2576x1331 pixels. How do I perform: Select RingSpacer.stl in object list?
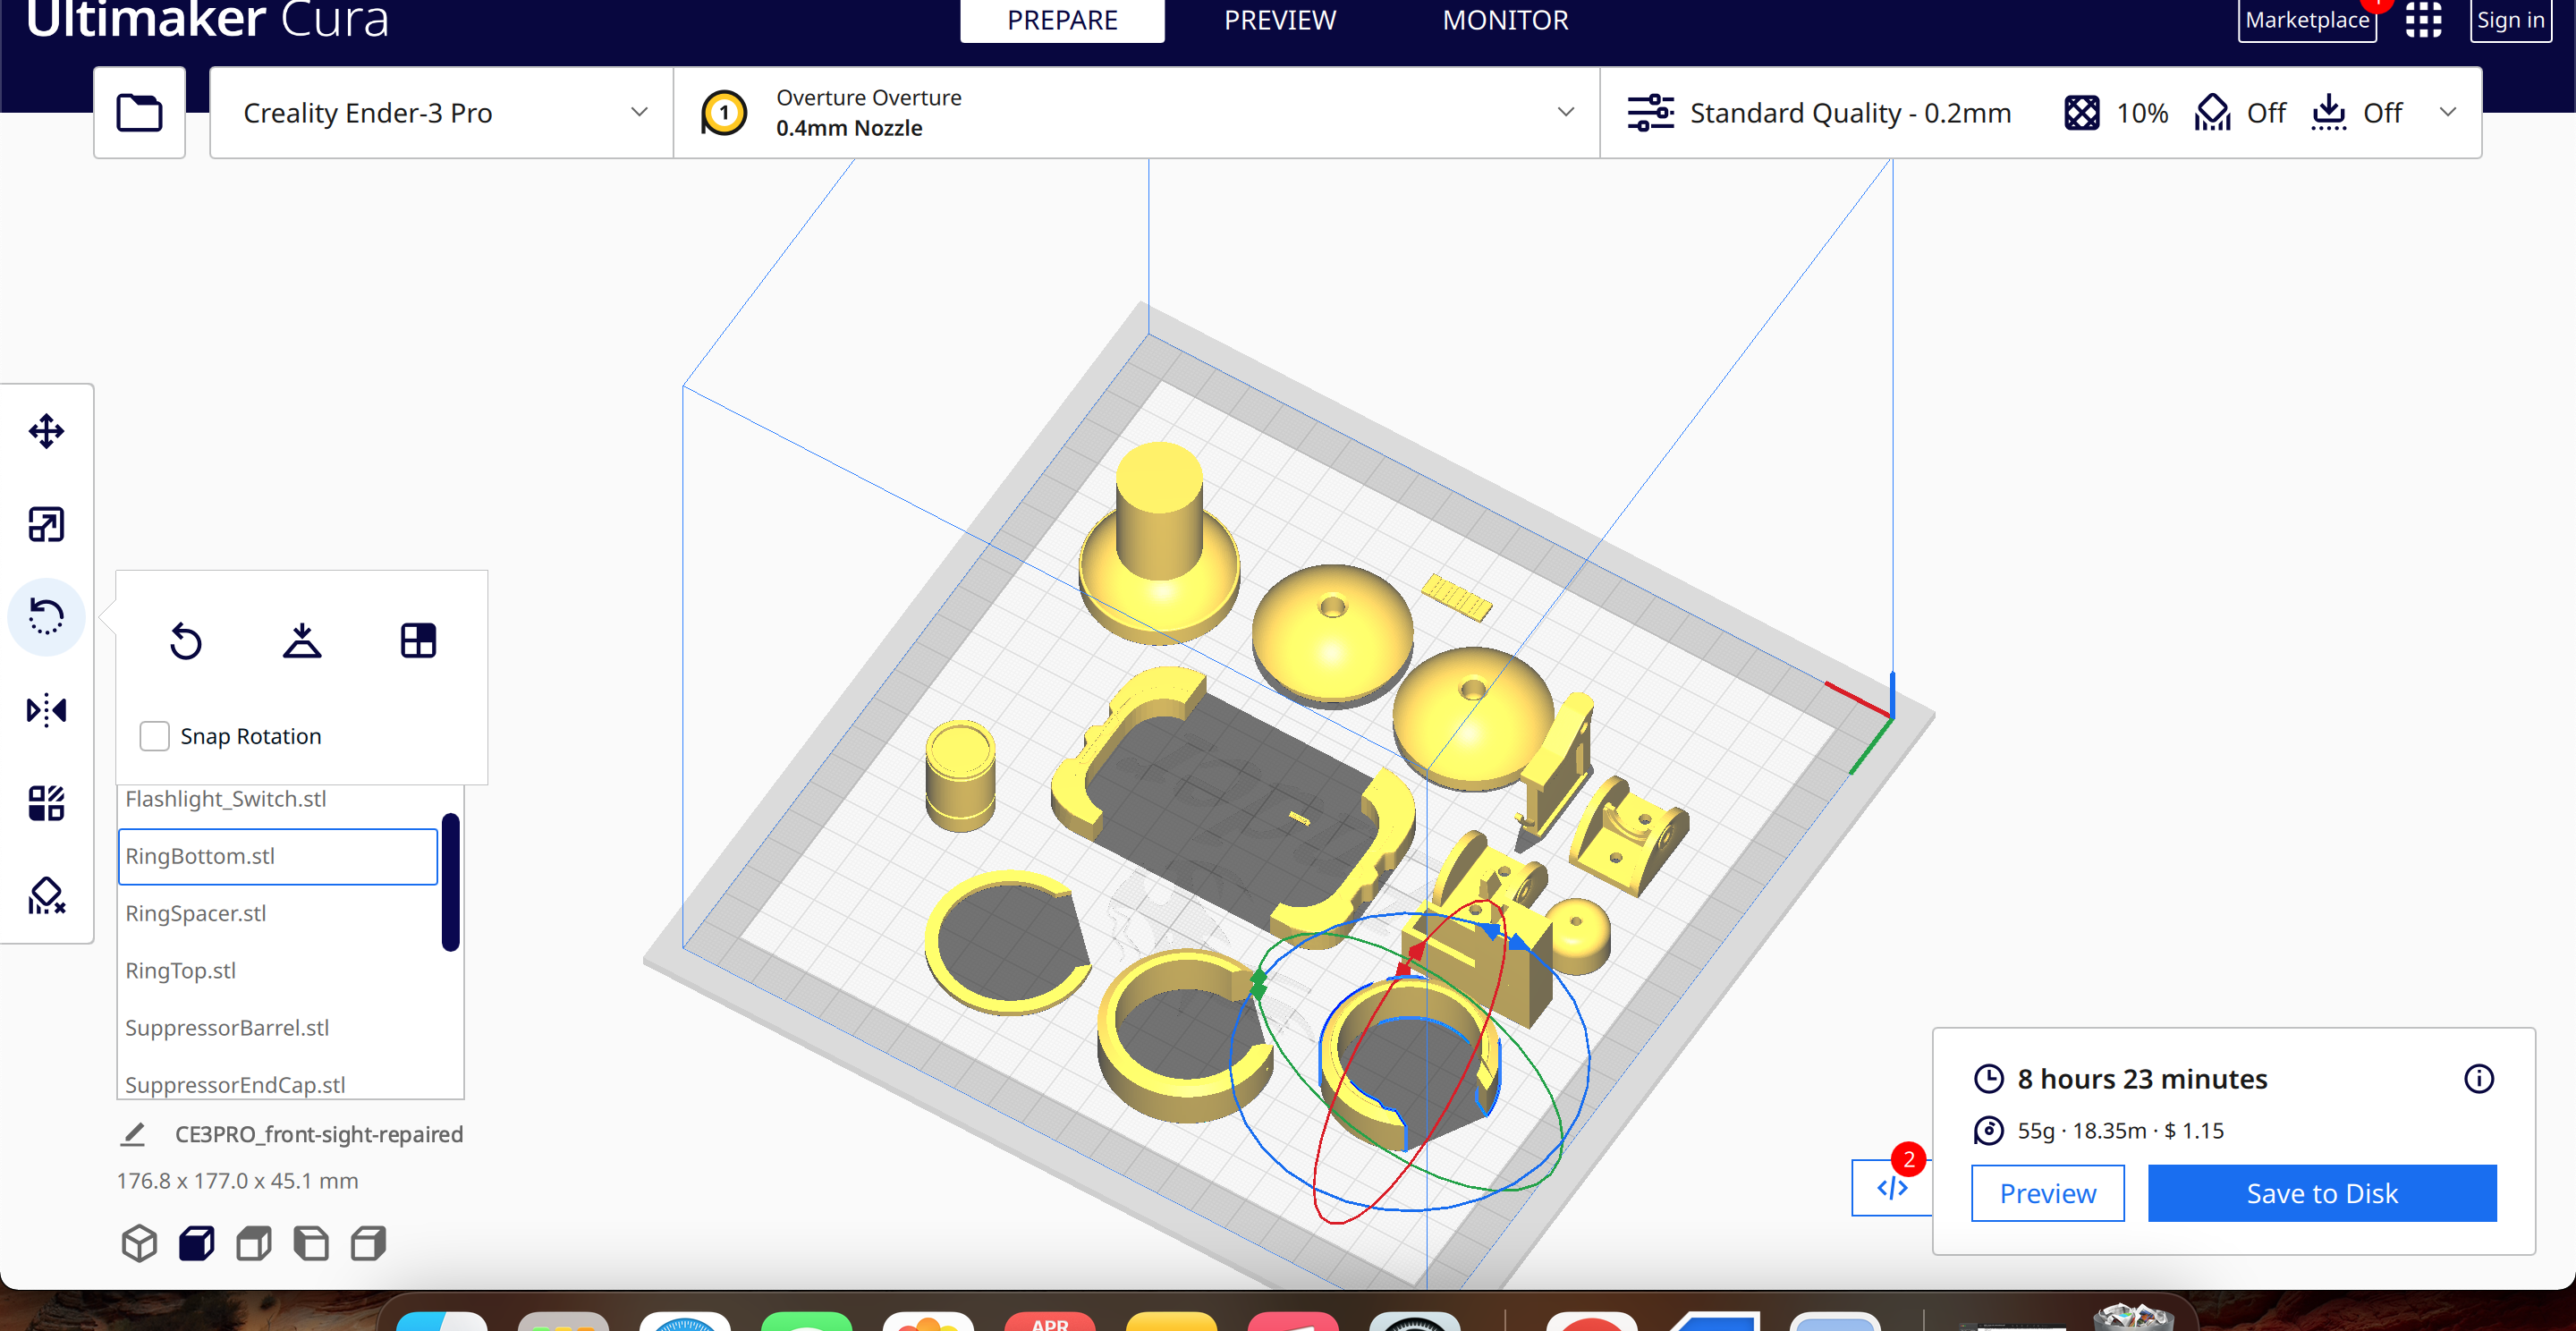click(x=196, y=913)
